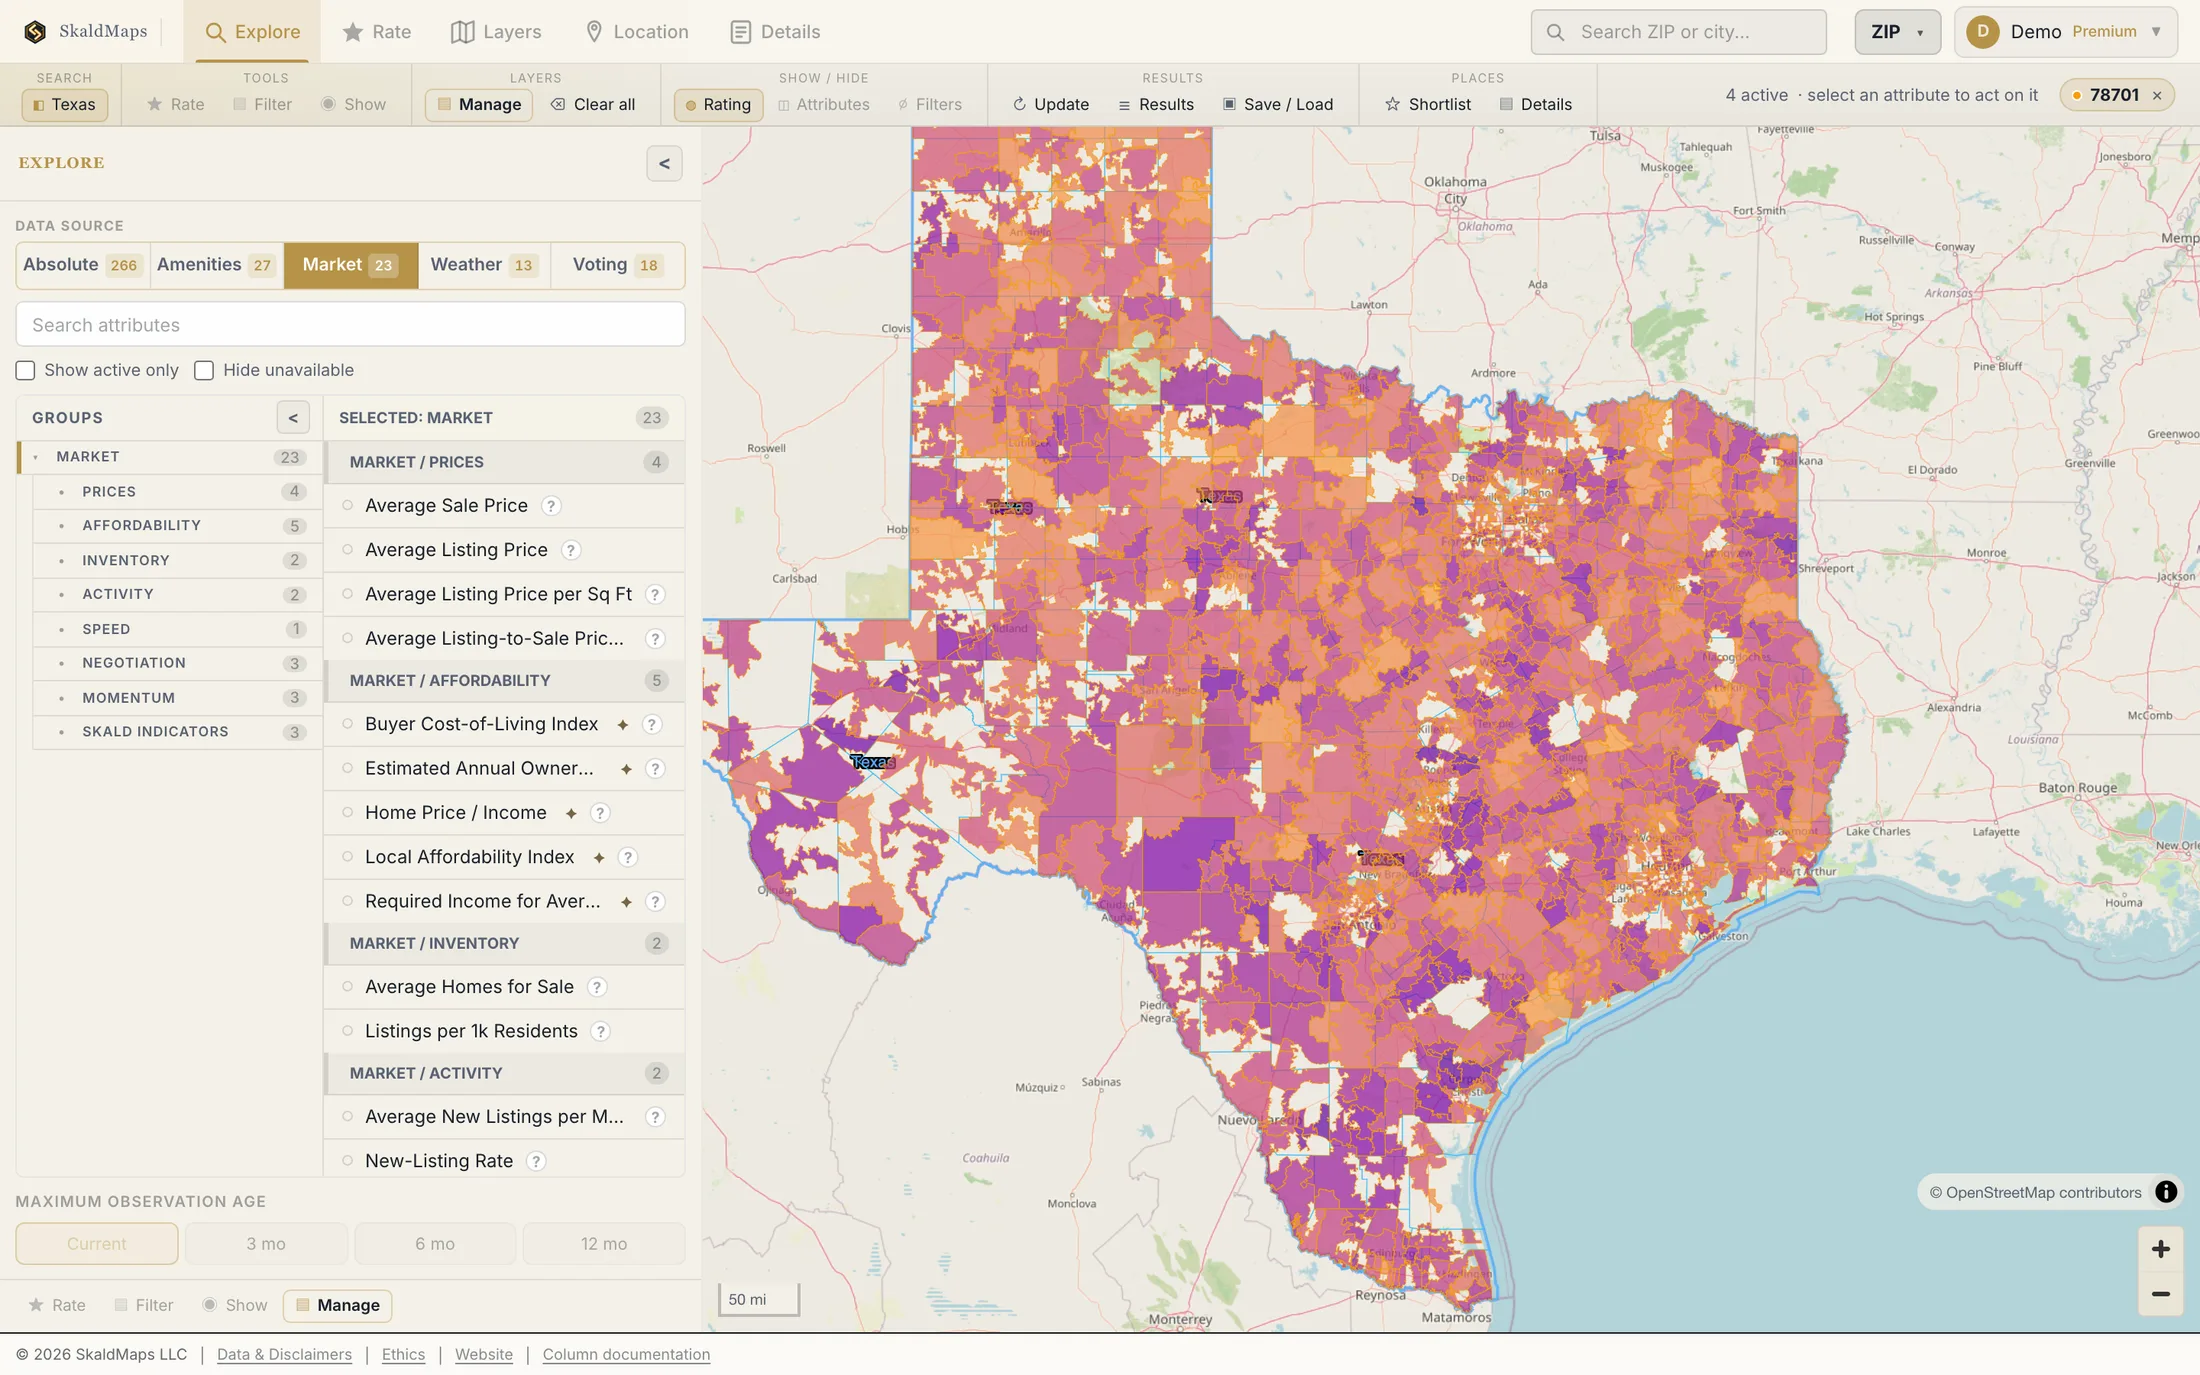Open the Location top tab
The height and width of the screenshot is (1375, 2200).
[636, 32]
